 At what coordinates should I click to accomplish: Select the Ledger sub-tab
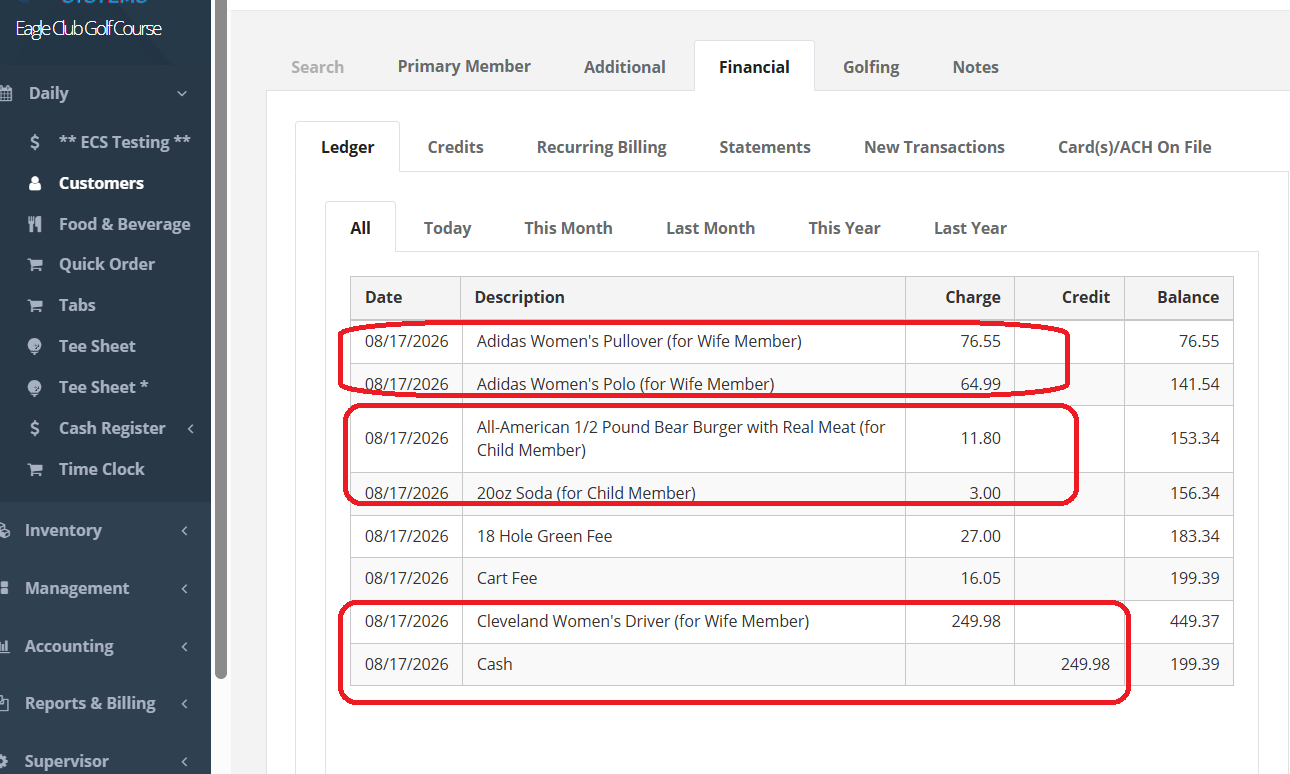(x=348, y=147)
